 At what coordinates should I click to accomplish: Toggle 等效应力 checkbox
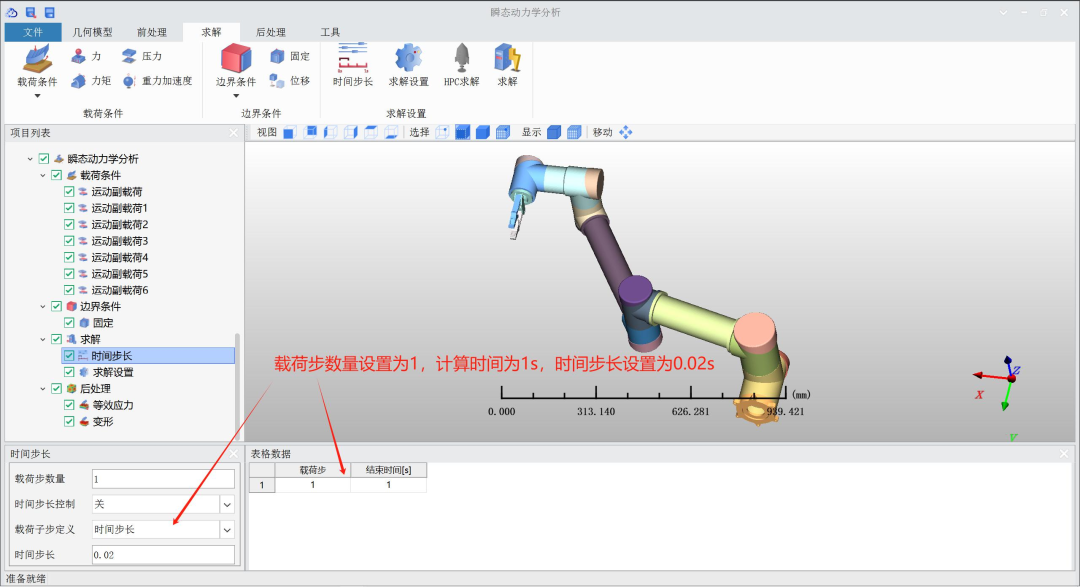pos(69,405)
